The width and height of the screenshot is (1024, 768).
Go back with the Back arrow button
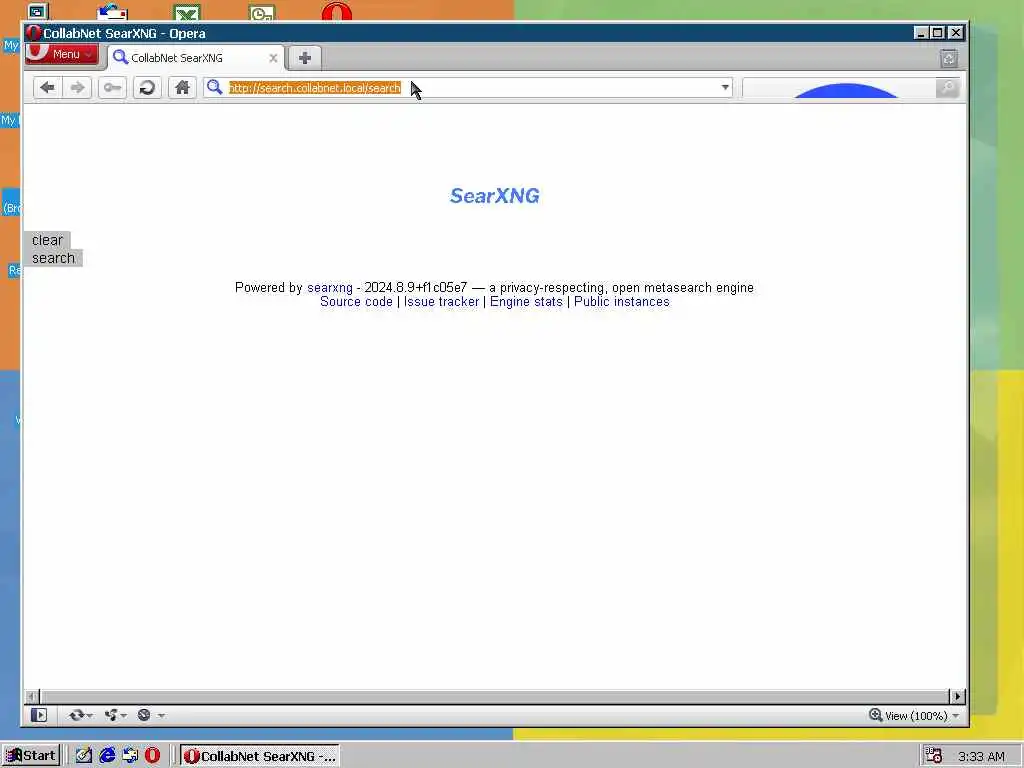(47, 88)
